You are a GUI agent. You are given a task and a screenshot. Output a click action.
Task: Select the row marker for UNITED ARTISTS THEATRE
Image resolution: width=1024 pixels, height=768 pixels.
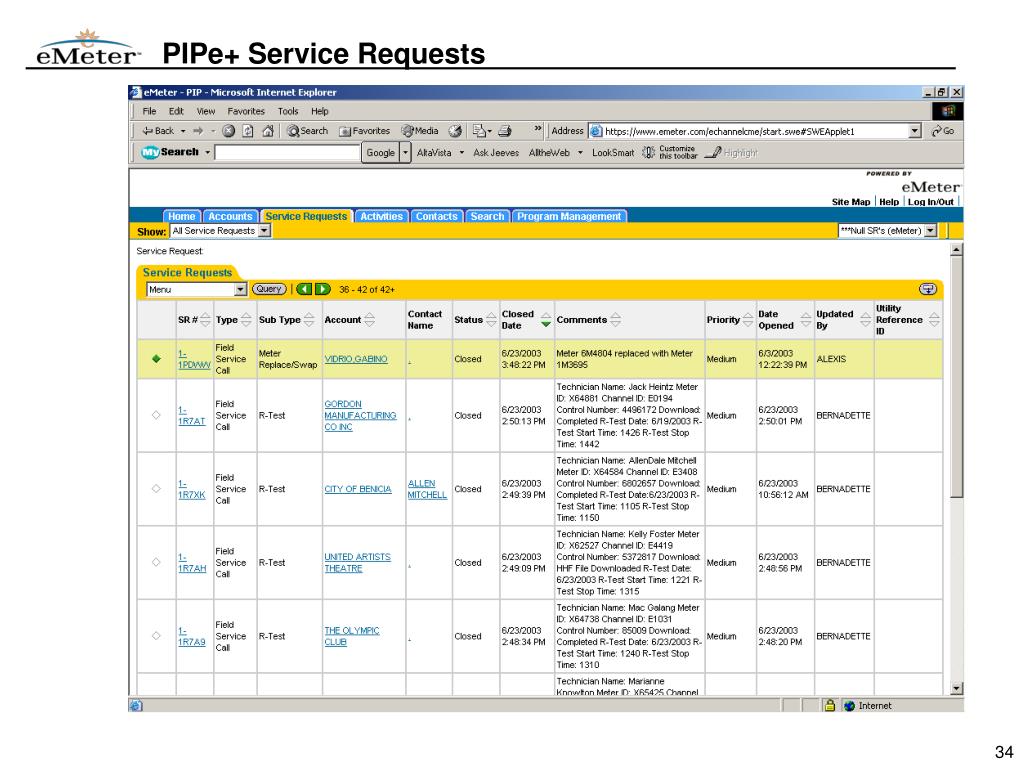[156, 562]
